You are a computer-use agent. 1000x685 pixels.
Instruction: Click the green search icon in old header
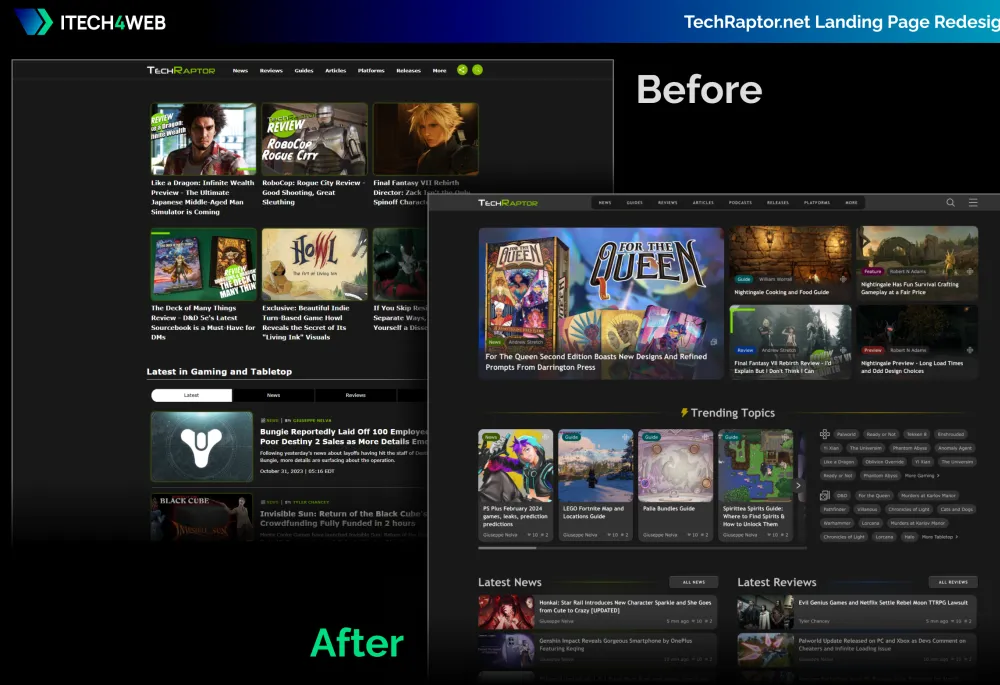(477, 70)
